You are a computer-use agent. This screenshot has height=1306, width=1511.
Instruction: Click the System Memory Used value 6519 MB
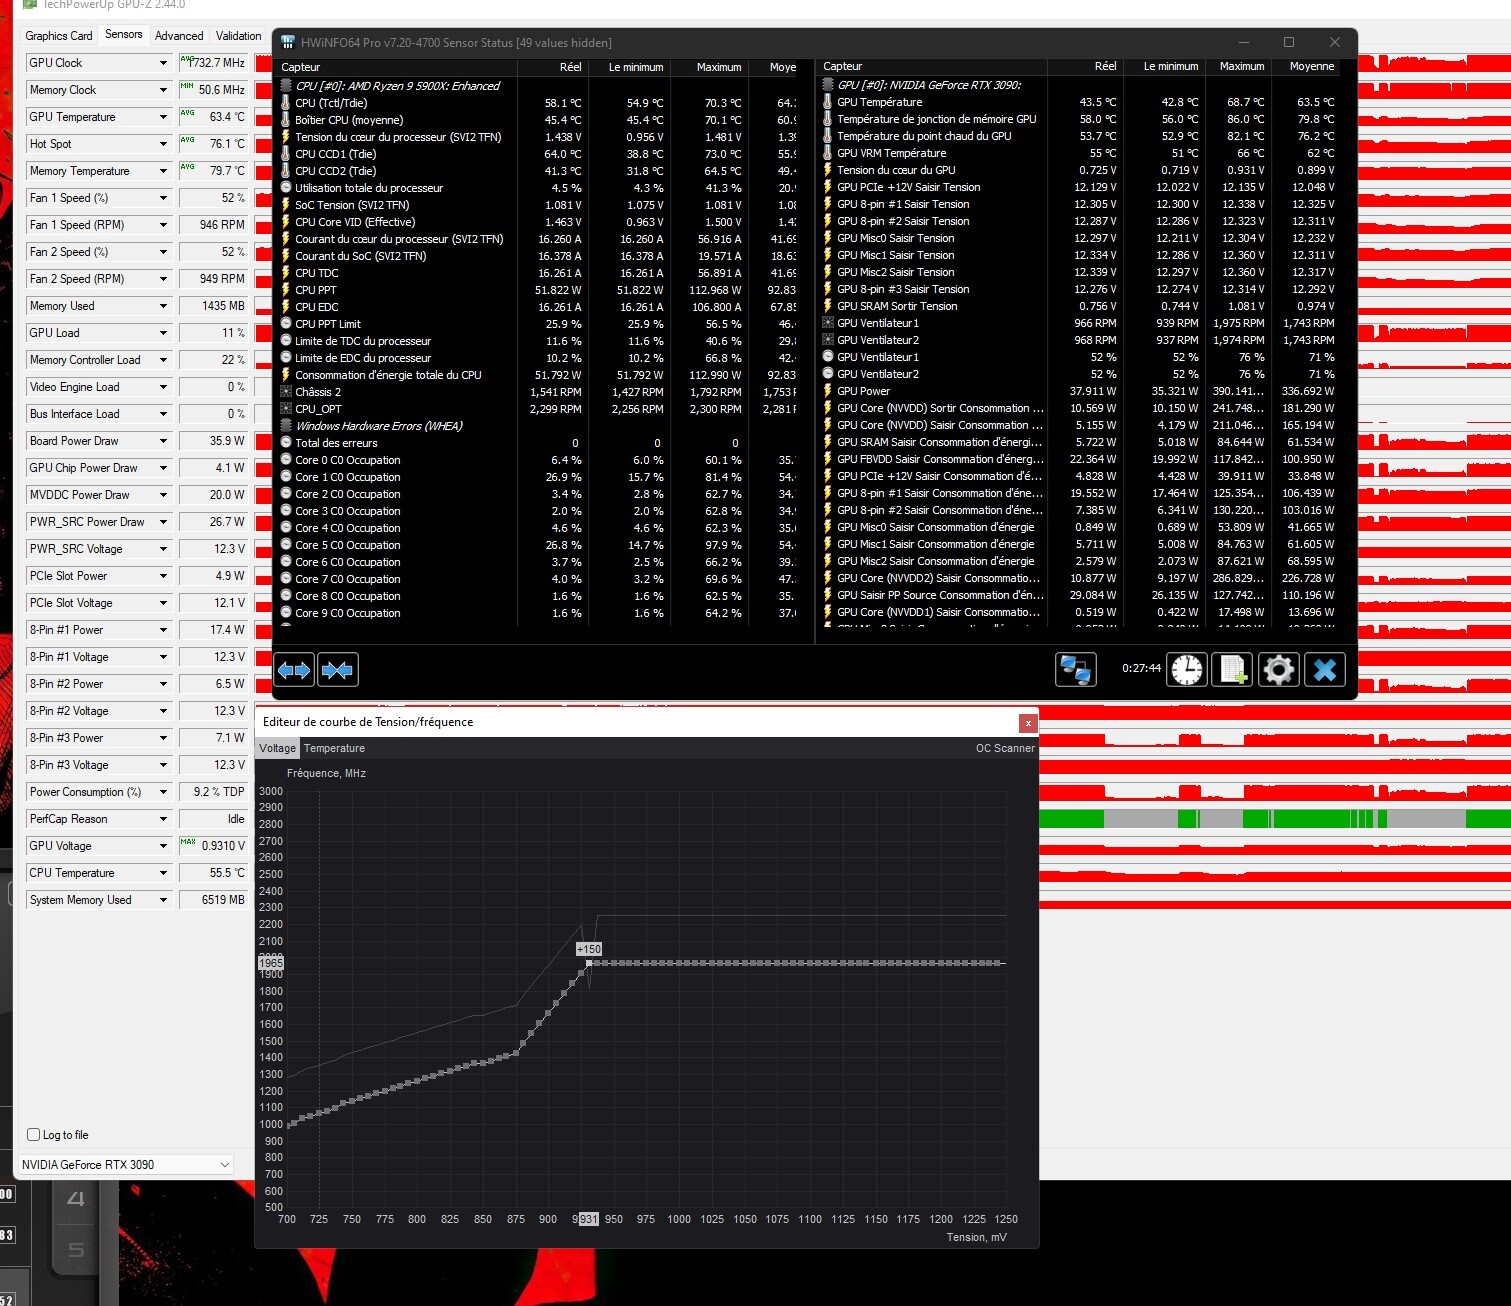(x=213, y=900)
